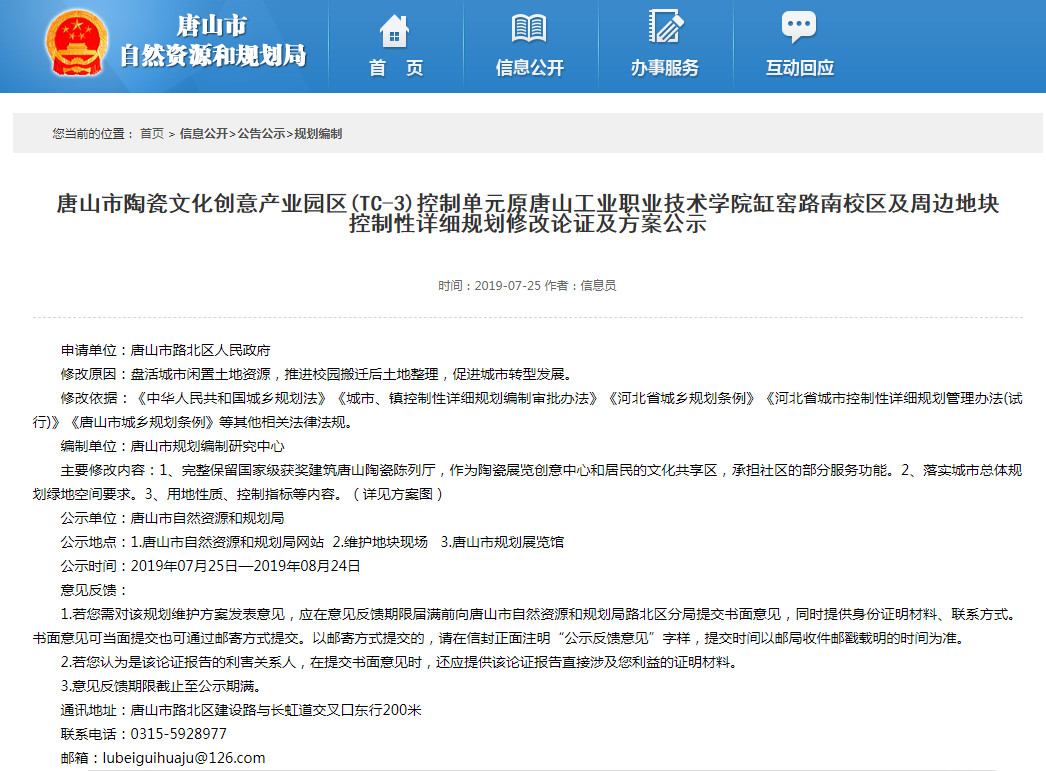
Task: Click the 唐山市自然资源和规划局 site title in header
Action: pyautogui.click(x=212, y=42)
